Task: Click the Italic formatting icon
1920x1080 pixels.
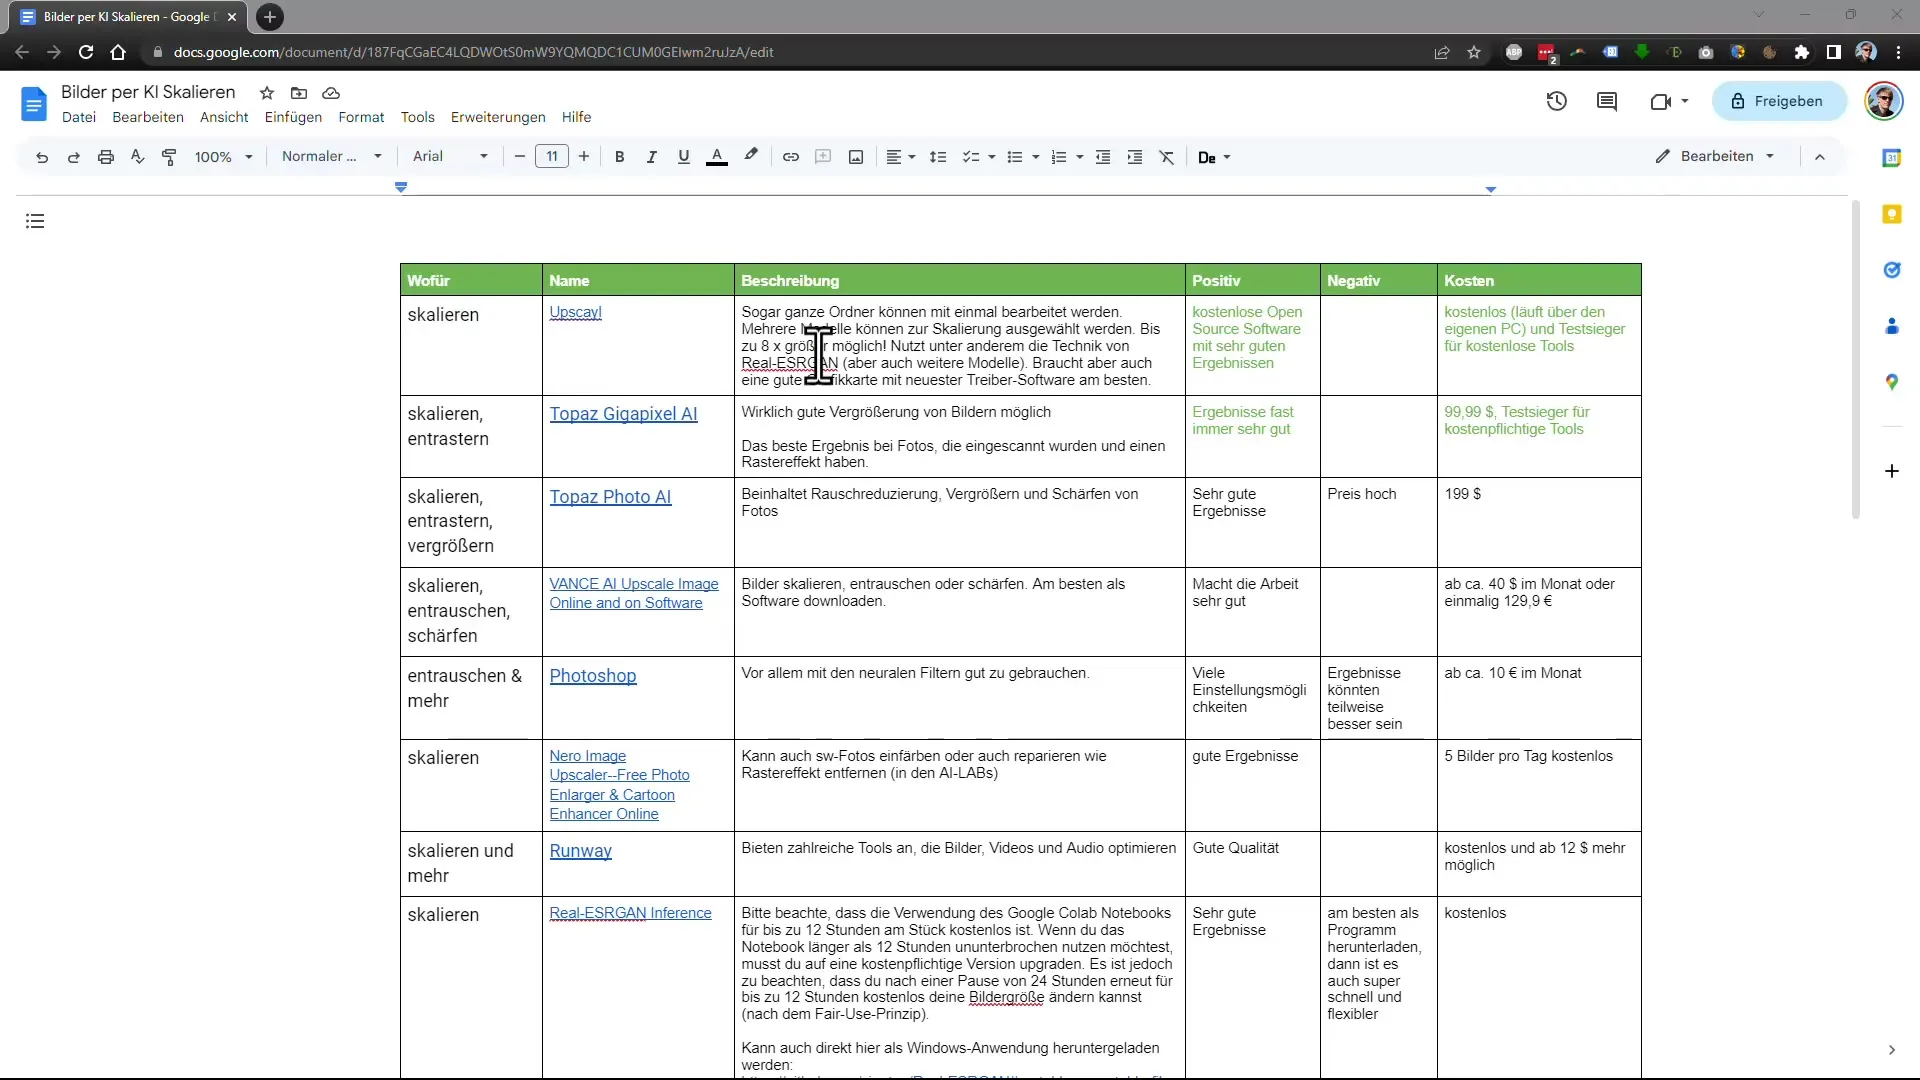Action: pyautogui.click(x=651, y=157)
